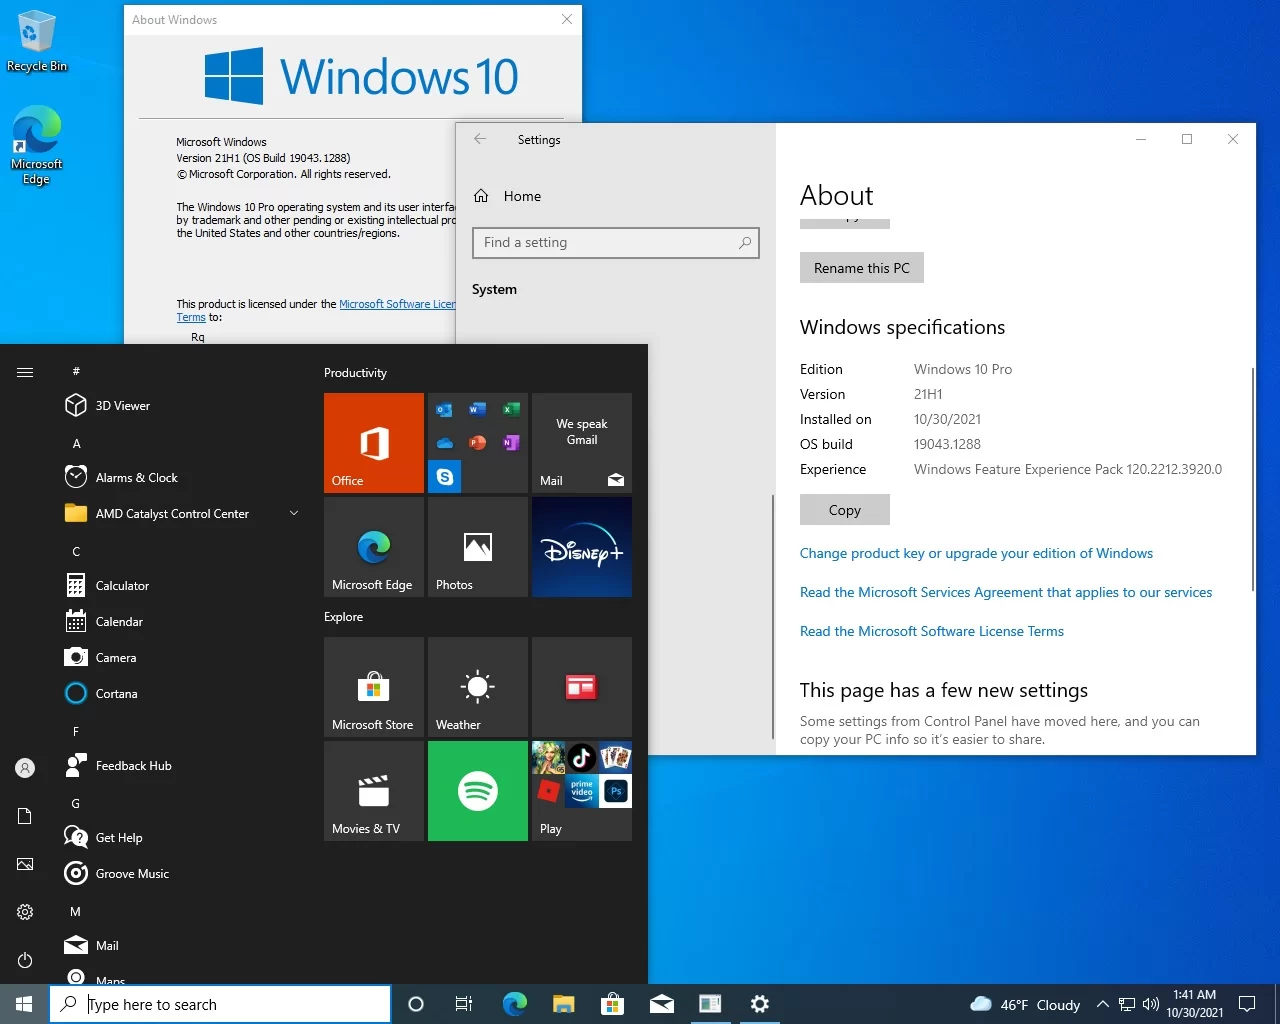Viewport: 1280px width, 1024px height.
Task: Launch the Disney+ tile
Action: pos(581,547)
